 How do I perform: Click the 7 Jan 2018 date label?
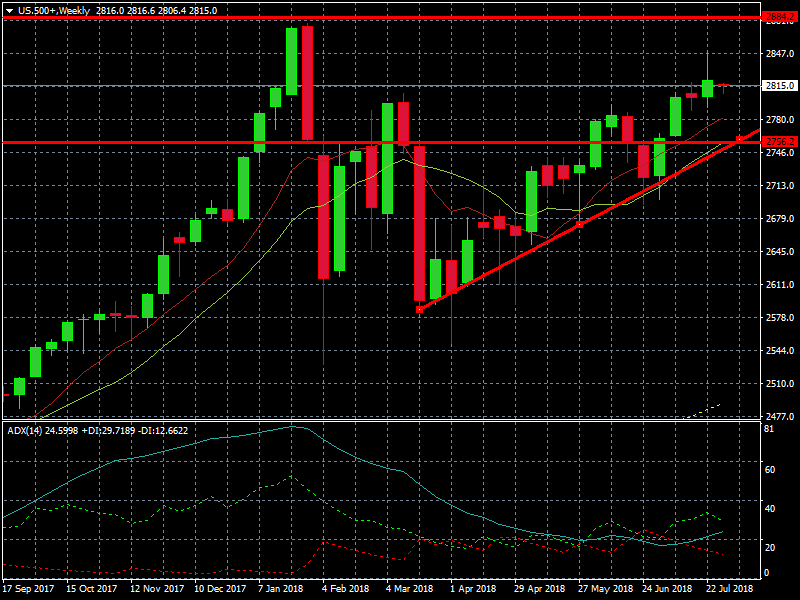(x=281, y=589)
